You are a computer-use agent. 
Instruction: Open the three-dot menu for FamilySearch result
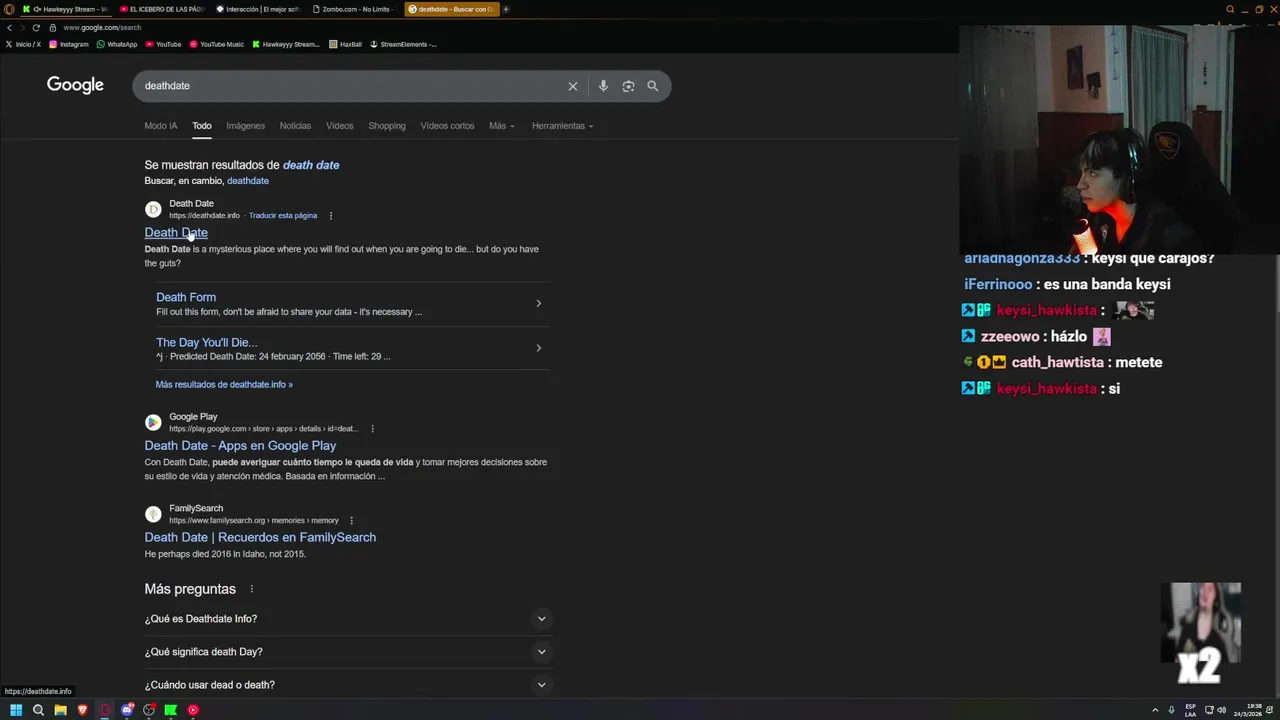pos(351,520)
